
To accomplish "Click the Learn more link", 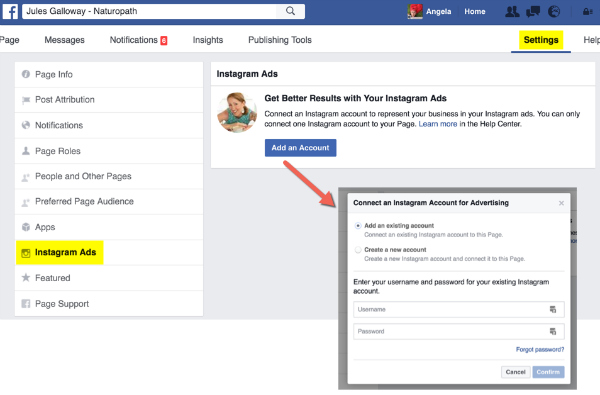I will [x=438, y=124].
